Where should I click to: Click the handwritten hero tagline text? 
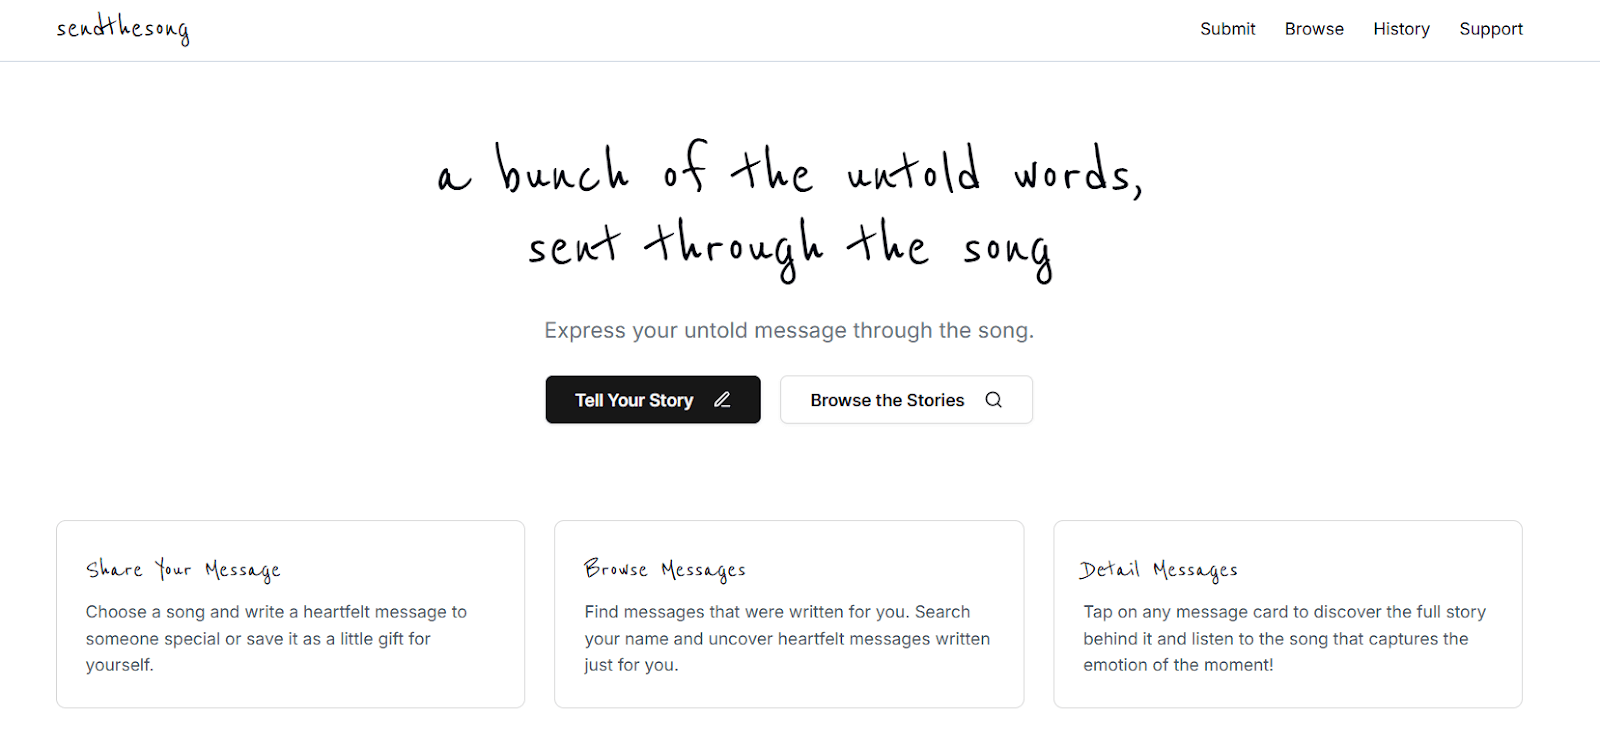[x=789, y=210]
